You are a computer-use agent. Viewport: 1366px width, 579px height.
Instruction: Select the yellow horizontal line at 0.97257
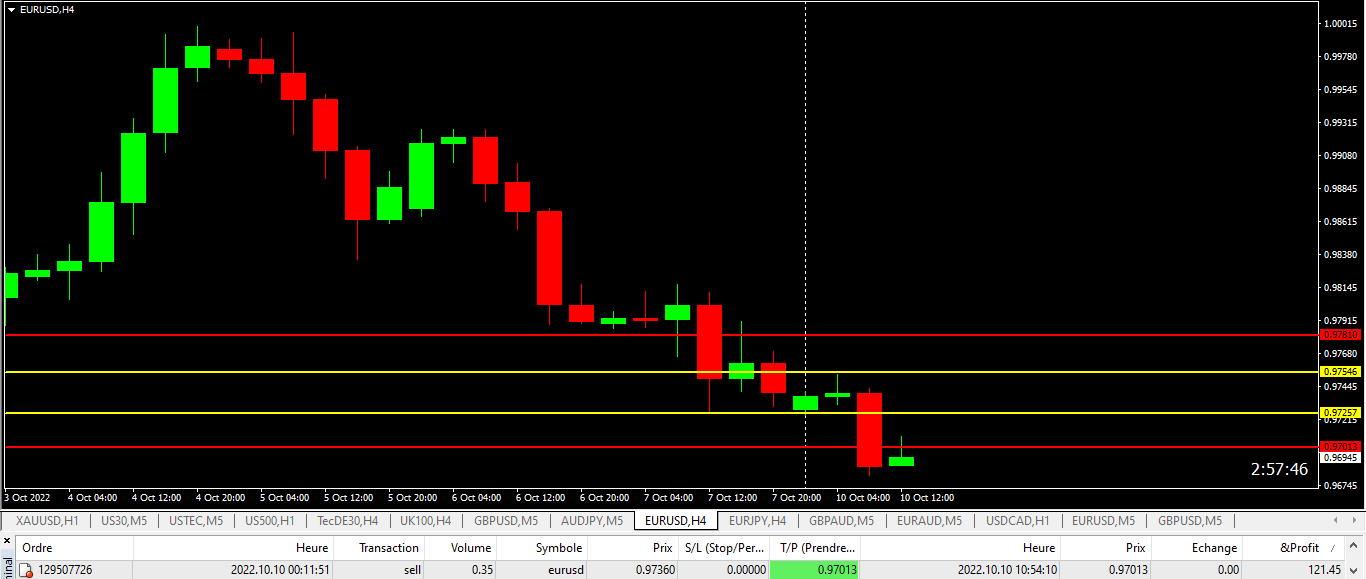coord(660,413)
